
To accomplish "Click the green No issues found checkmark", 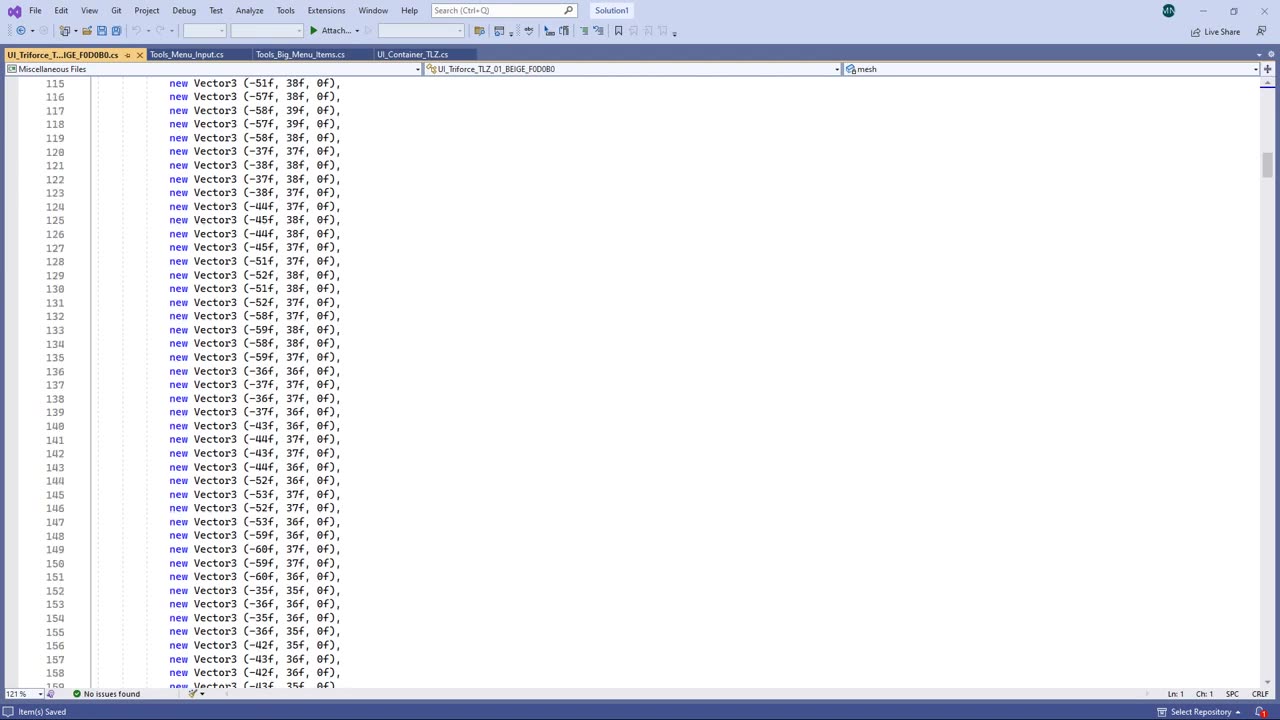I will pos(77,694).
